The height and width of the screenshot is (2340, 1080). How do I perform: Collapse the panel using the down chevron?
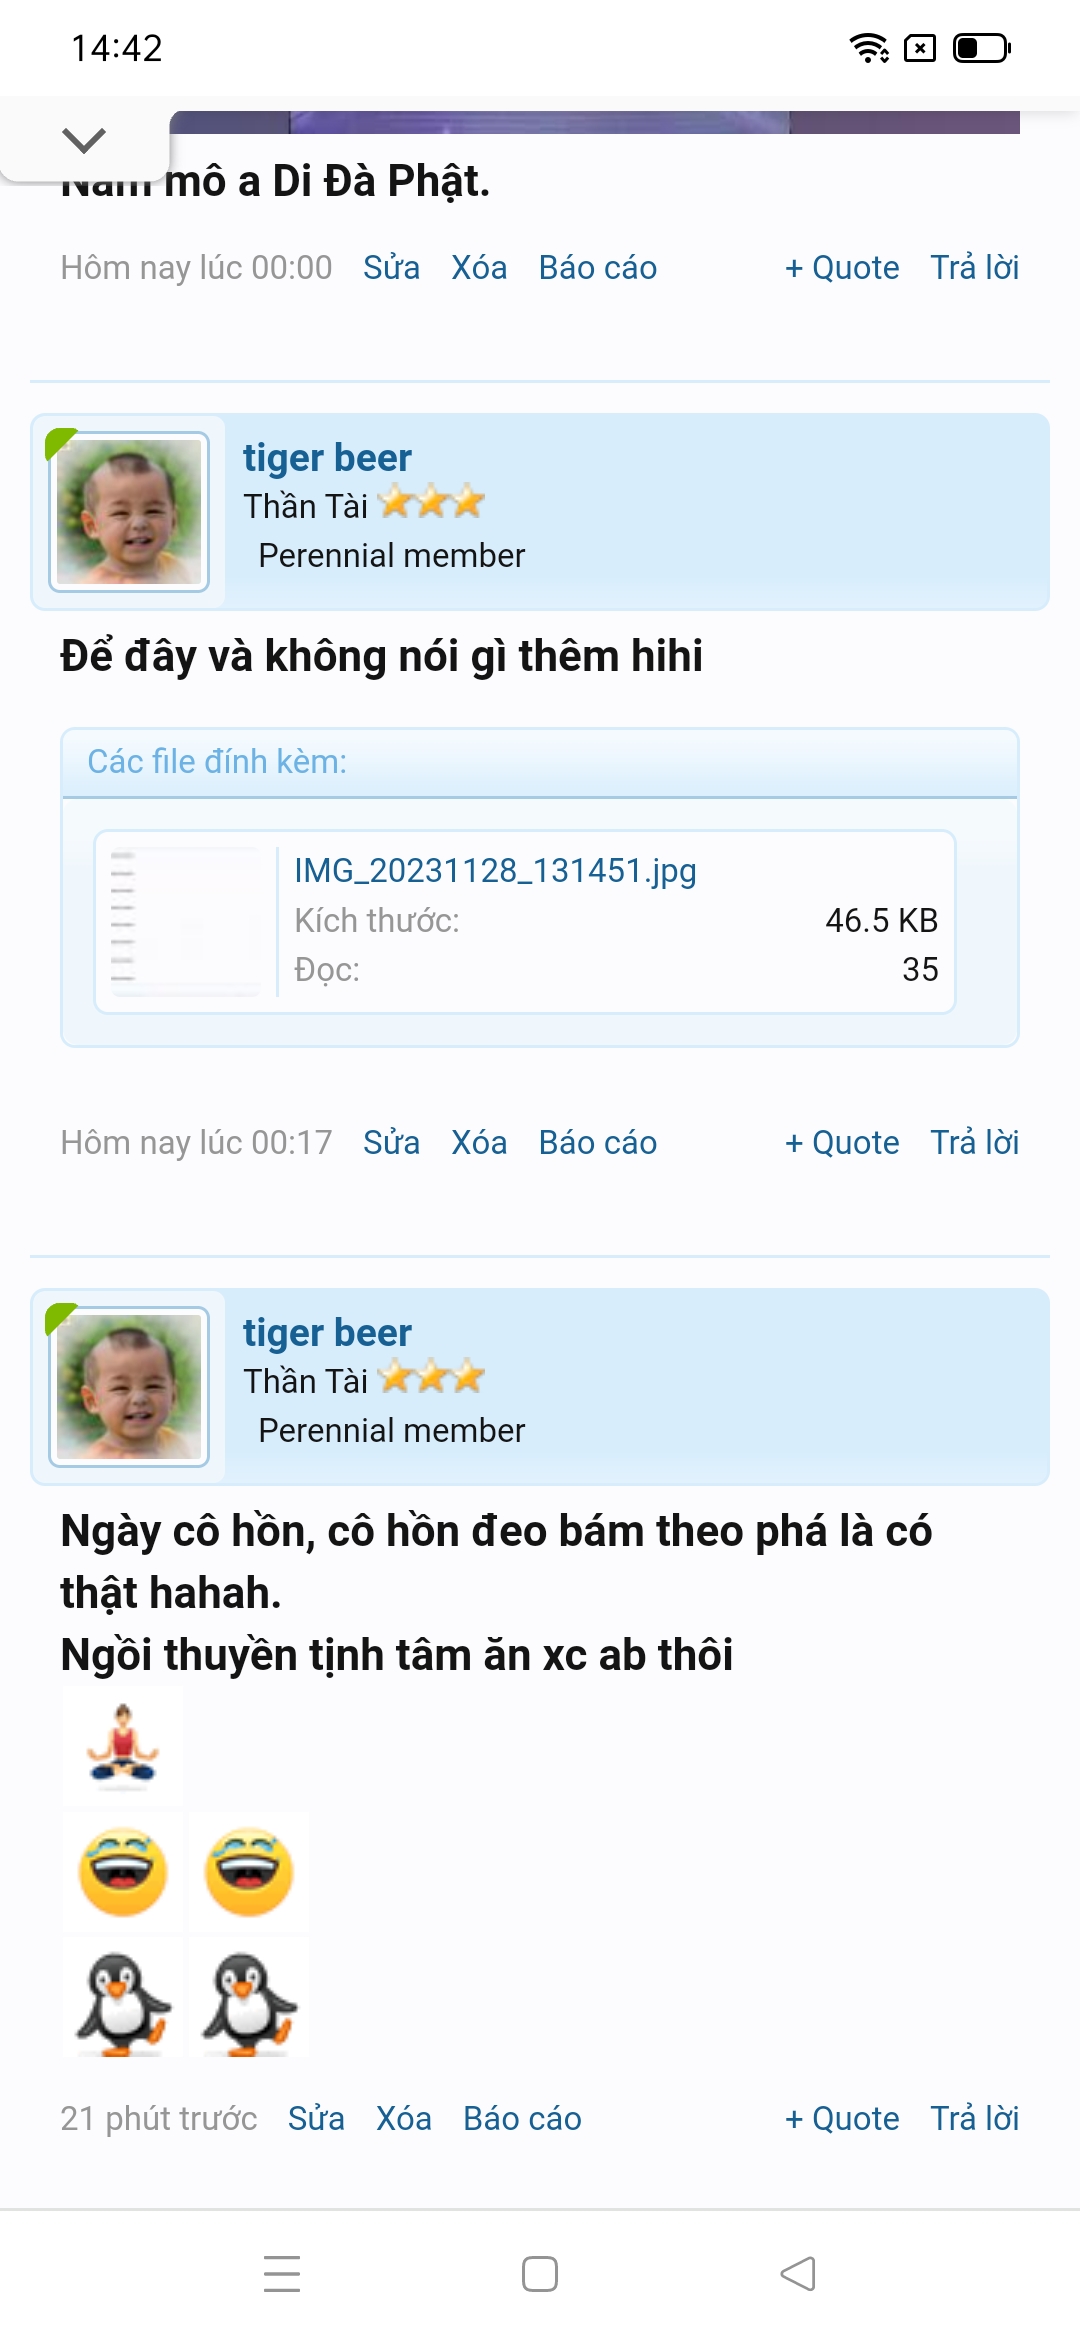(84, 140)
